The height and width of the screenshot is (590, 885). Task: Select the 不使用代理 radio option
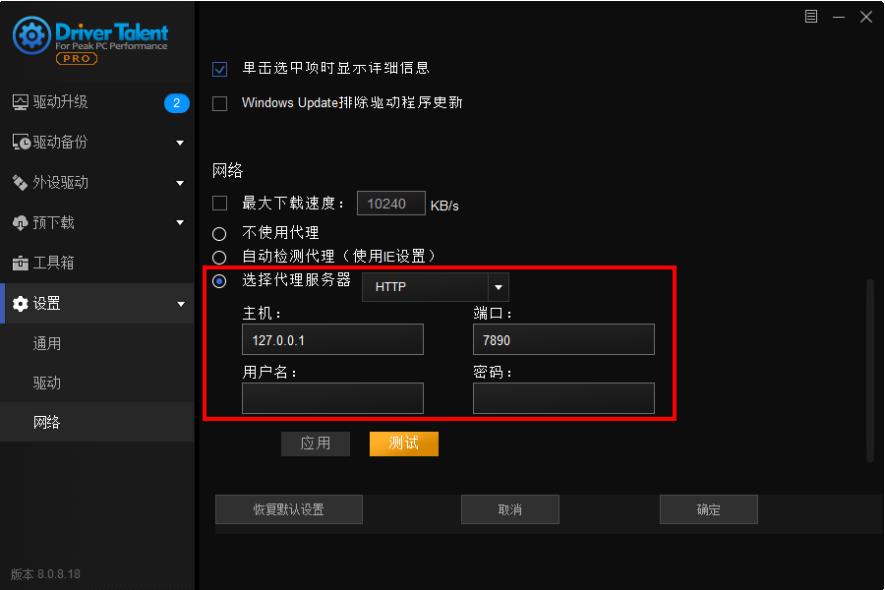220,234
